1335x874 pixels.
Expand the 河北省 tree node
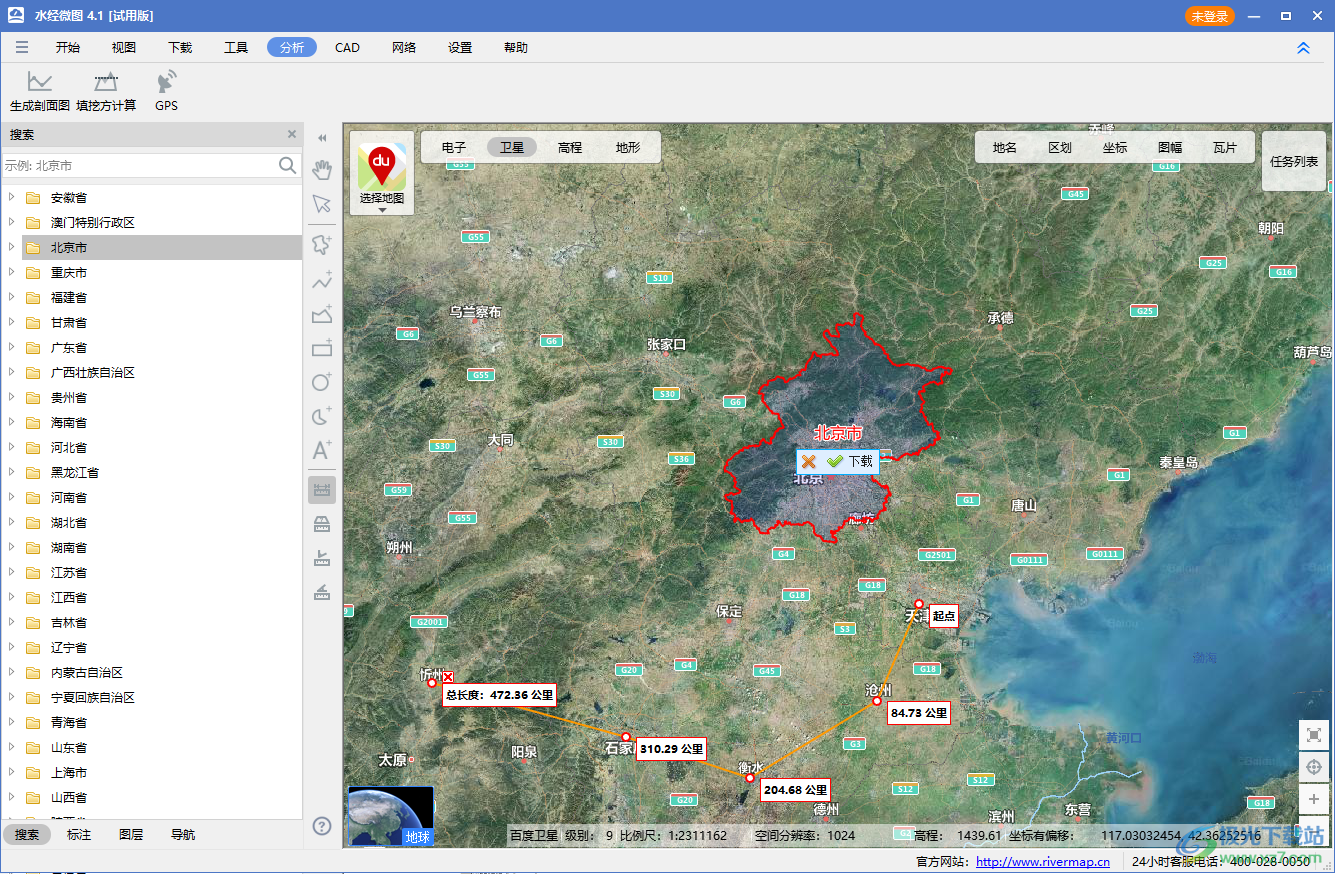[x=12, y=447]
